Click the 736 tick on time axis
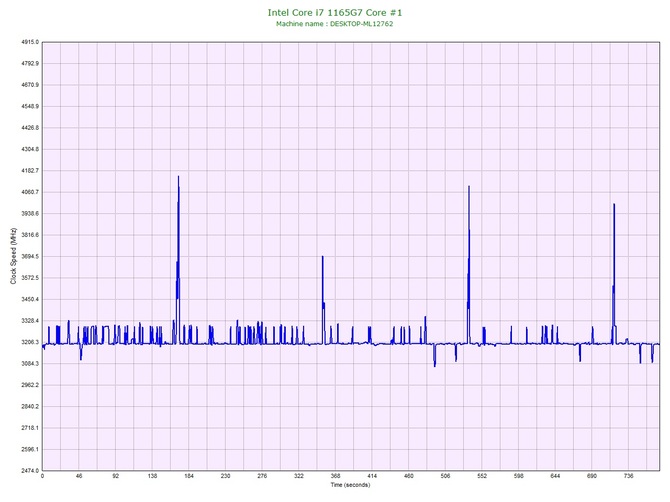670x502 pixels. point(629,476)
